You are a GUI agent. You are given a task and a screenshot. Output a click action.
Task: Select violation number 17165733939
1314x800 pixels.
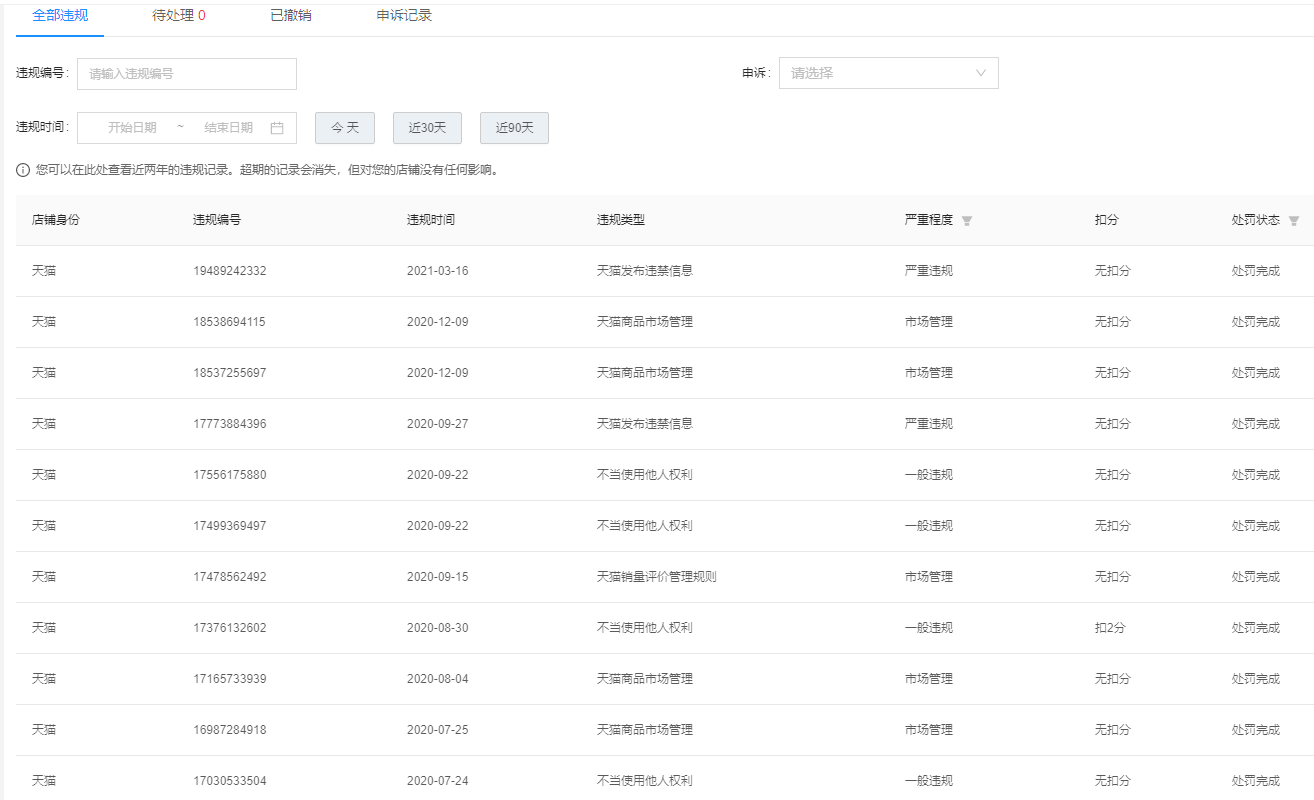coord(230,679)
